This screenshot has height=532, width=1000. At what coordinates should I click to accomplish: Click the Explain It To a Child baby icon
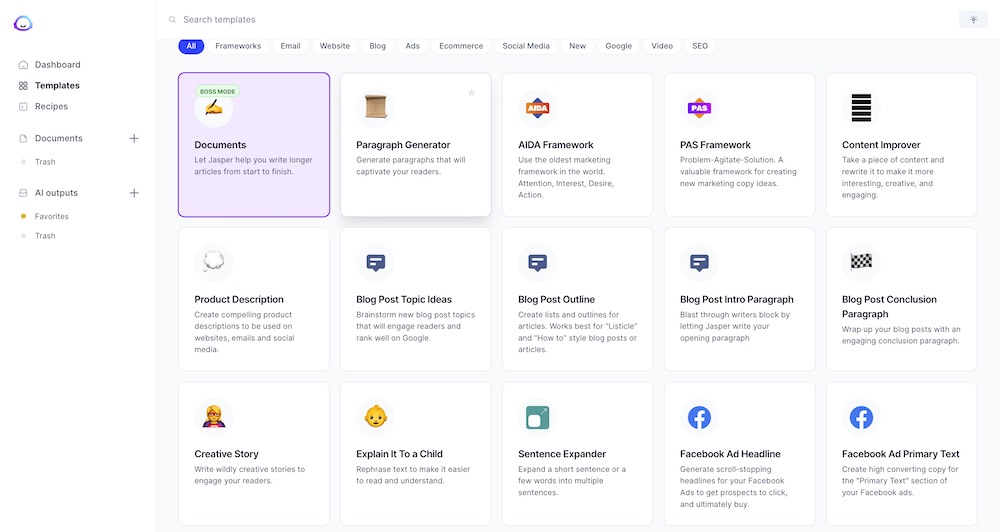point(376,417)
